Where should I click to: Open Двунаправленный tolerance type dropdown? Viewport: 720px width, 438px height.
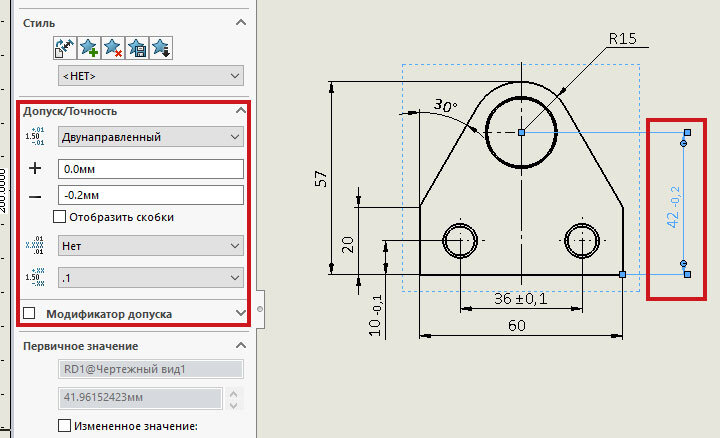click(151, 137)
